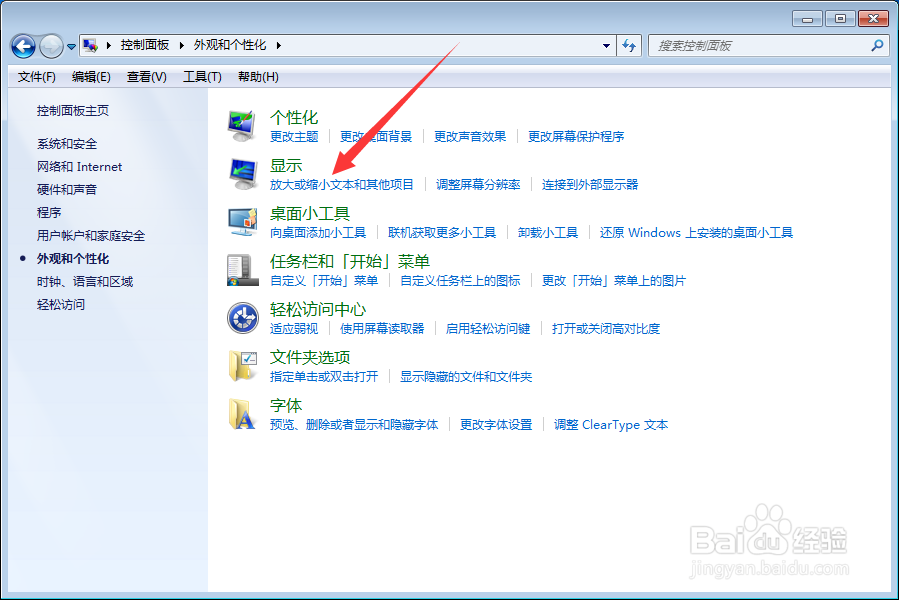This screenshot has height=600, width=899.
Task: Go to 控制面板主页 in sidebar
Action: tap(73, 111)
